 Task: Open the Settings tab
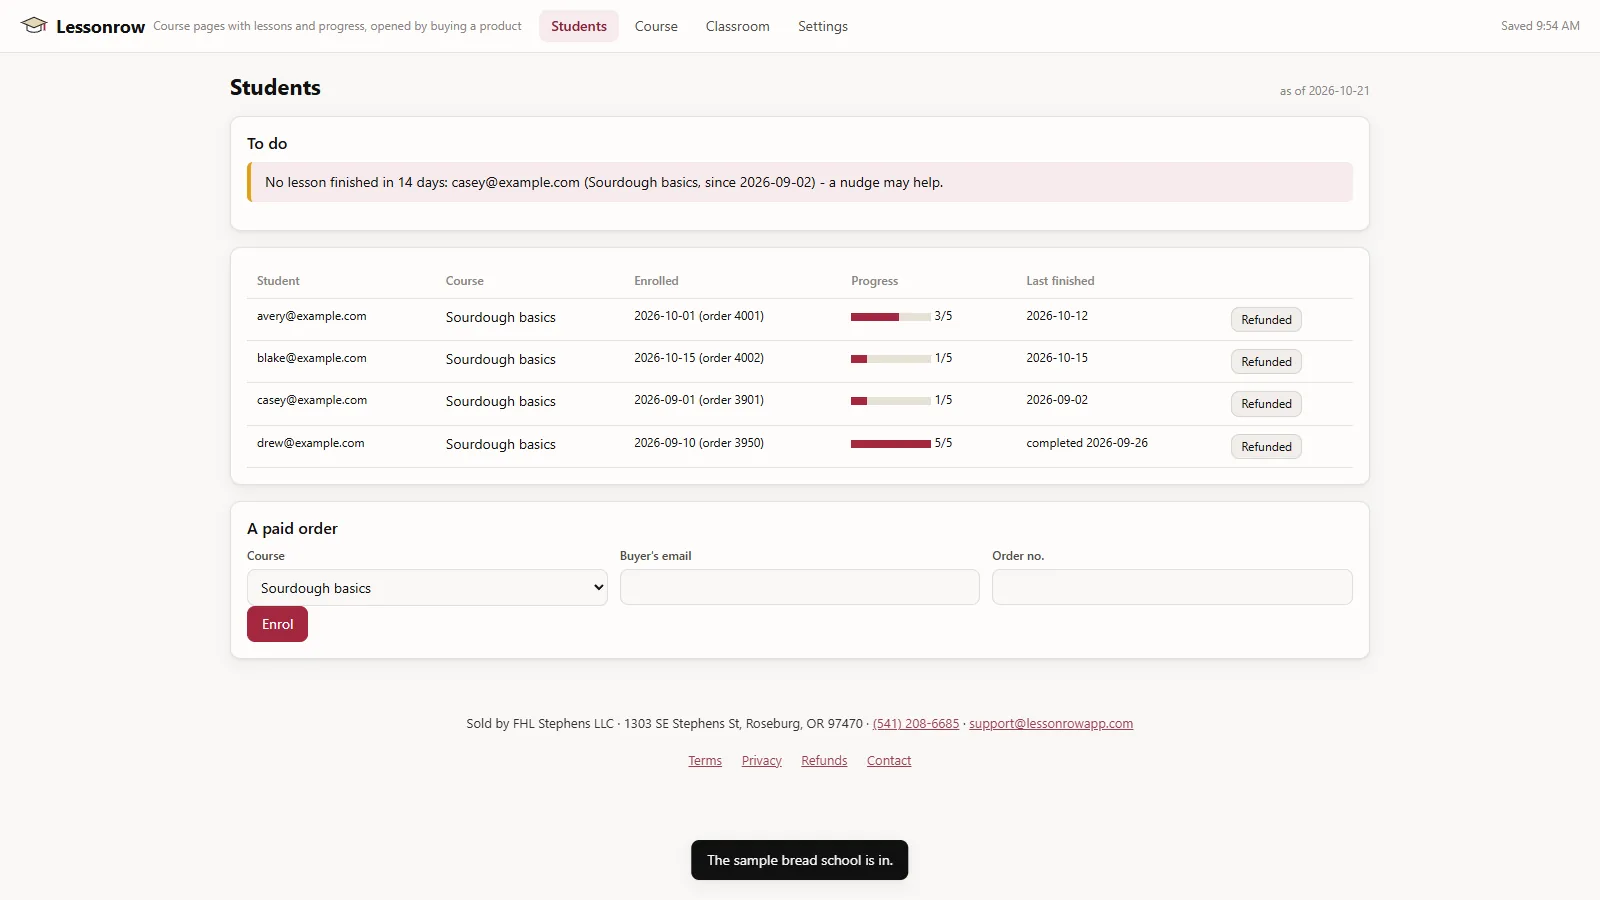pos(823,26)
